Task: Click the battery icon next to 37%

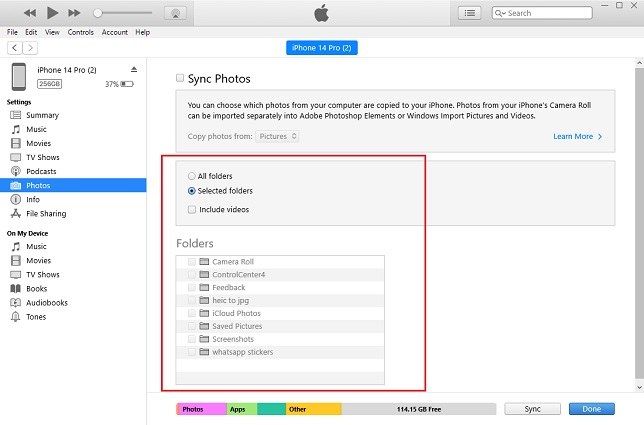Action: click(x=127, y=84)
